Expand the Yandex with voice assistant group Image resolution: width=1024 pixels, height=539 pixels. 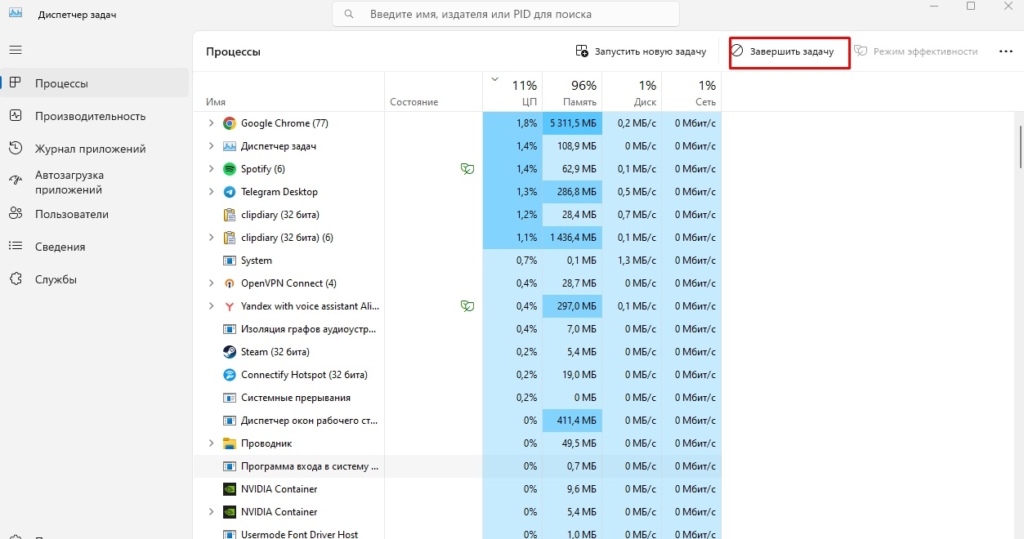tap(211, 306)
